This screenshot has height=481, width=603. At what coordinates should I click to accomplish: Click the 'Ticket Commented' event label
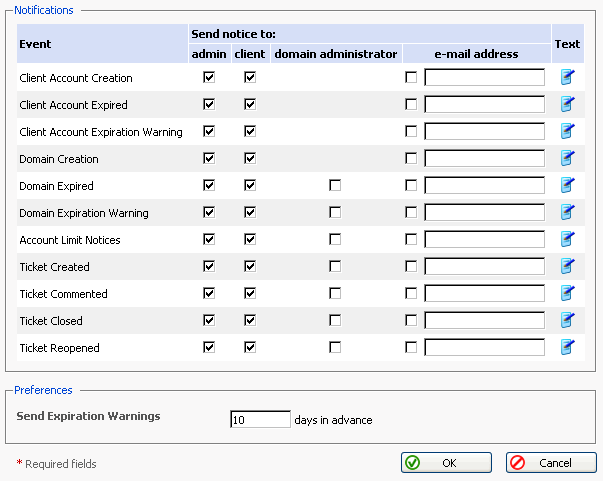(63, 294)
